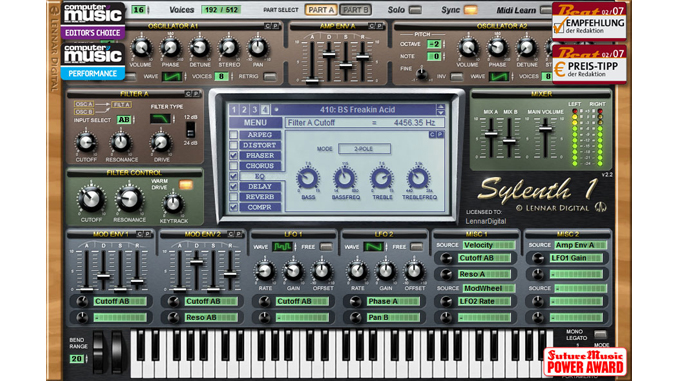Open Mod Env 1 Cutoff AB destination
This screenshot has height=381, width=678.
[x=120, y=301]
